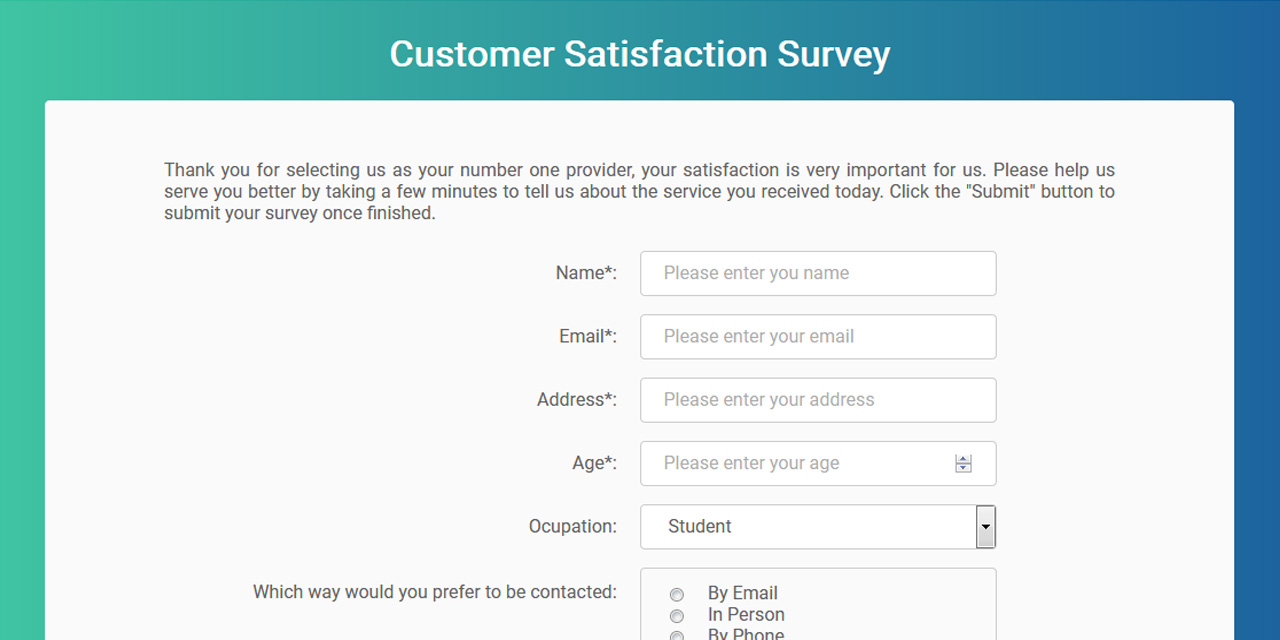This screenshot has width=1280, height=640.
Task: Click the Email* field label
Action: [586, 336]
